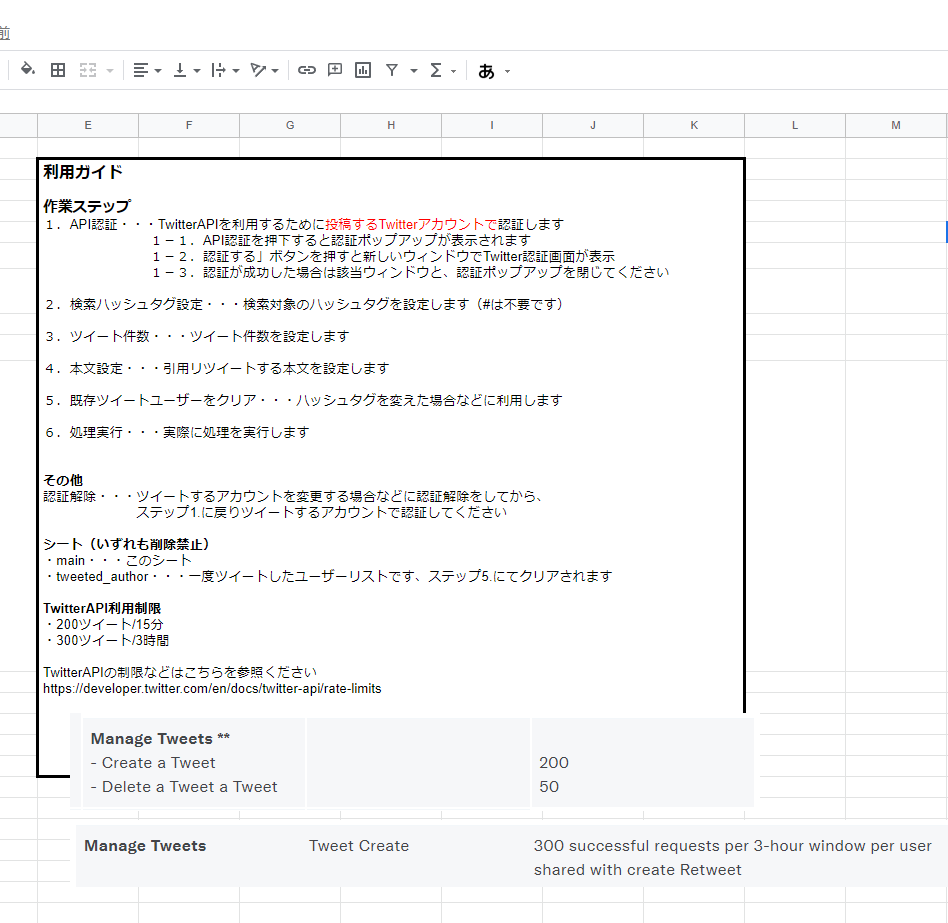Expand the input tools dropdown arrow
The height and width of the screenshot is (923, 948).
coord(507,71)
